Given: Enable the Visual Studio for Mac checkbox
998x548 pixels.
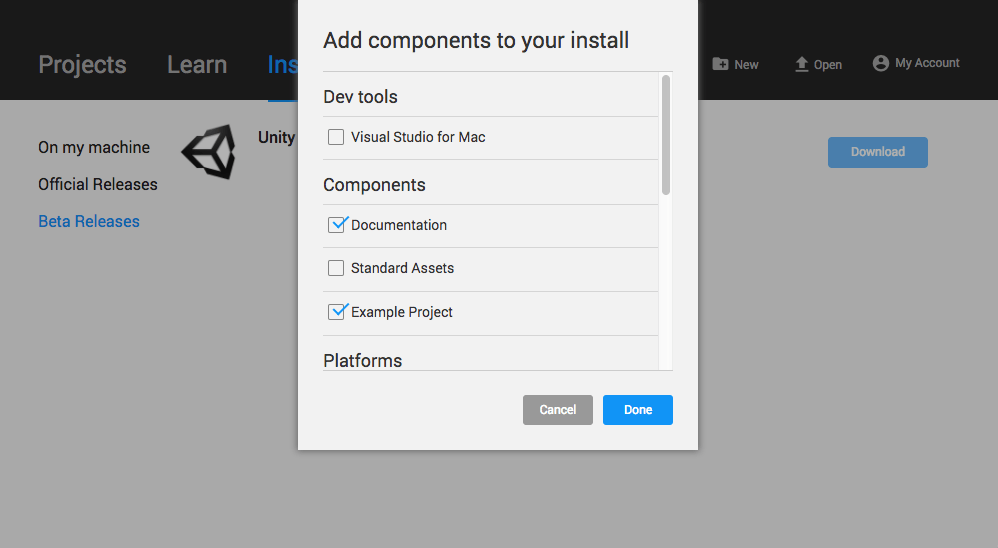Looking at the screenshot, I should [x=335, y=137].
